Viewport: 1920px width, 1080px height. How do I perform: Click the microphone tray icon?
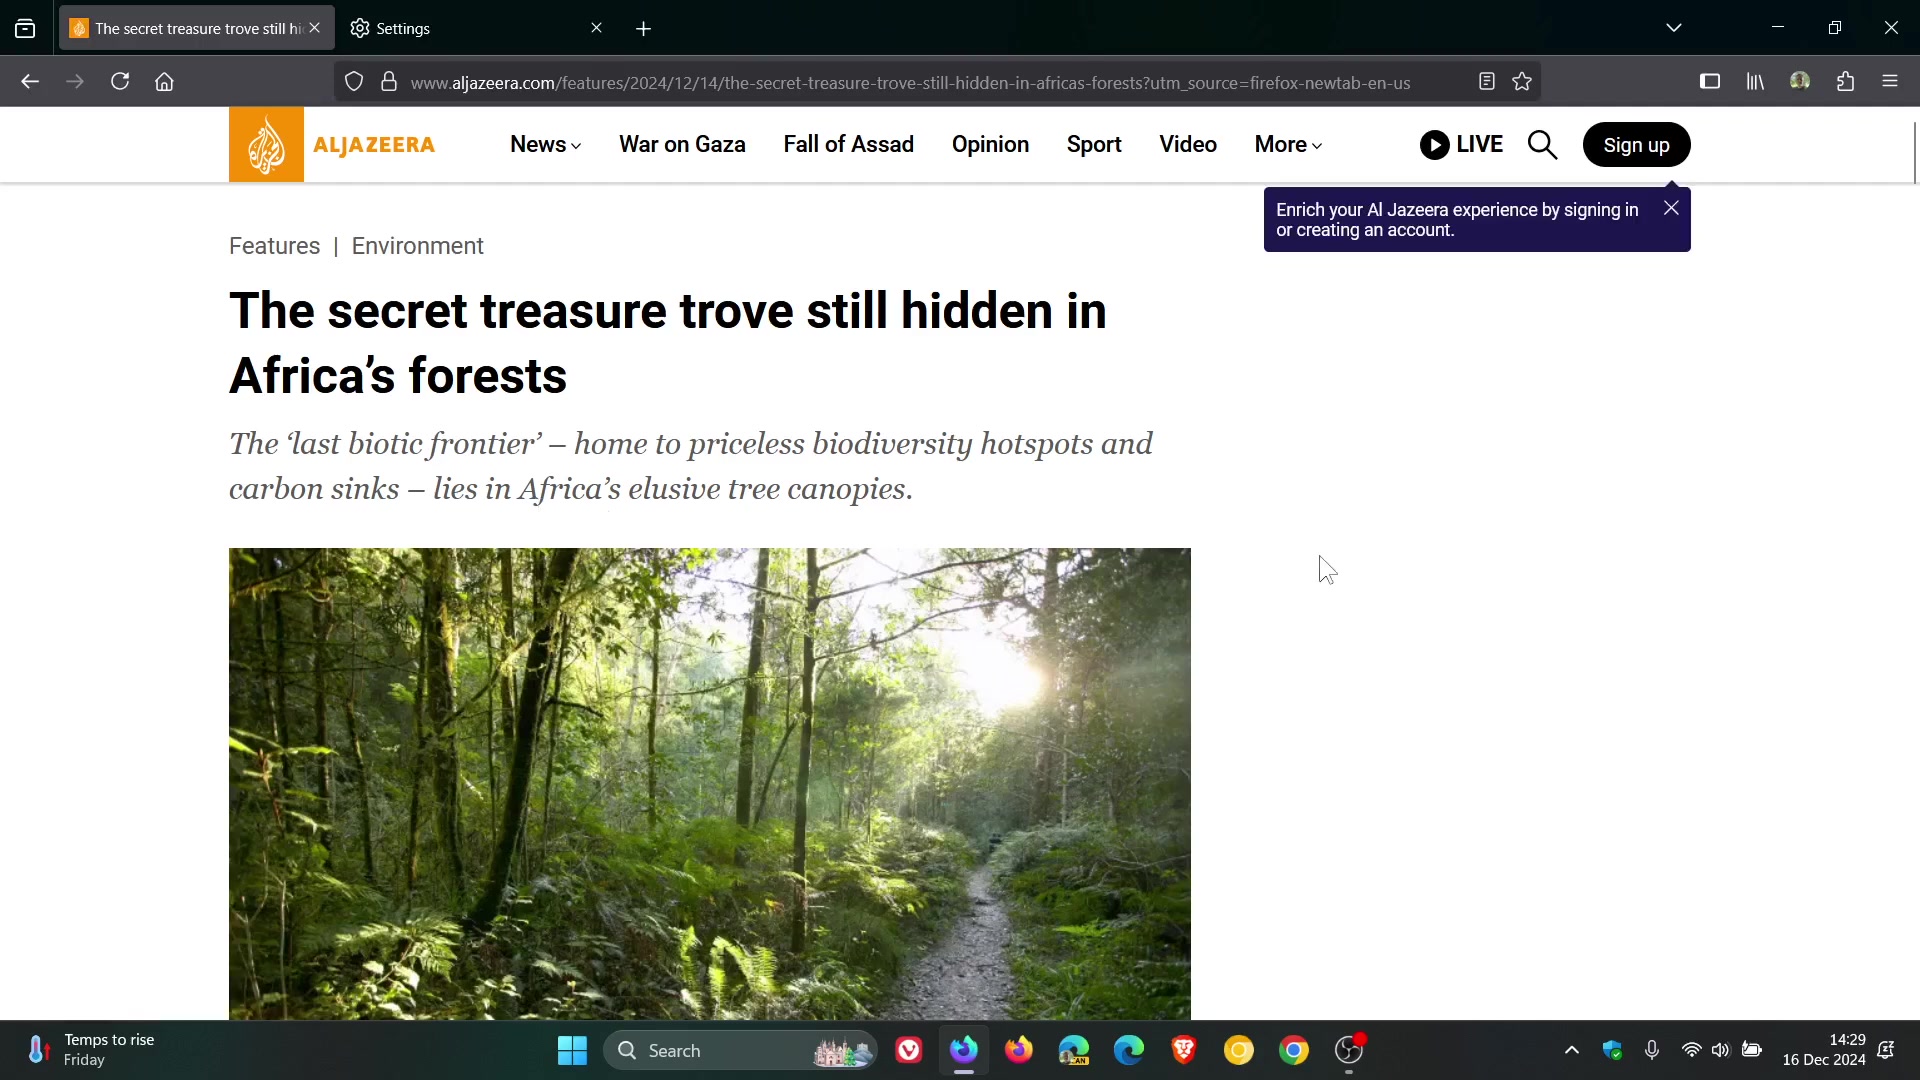[x=1652, y=1050]
